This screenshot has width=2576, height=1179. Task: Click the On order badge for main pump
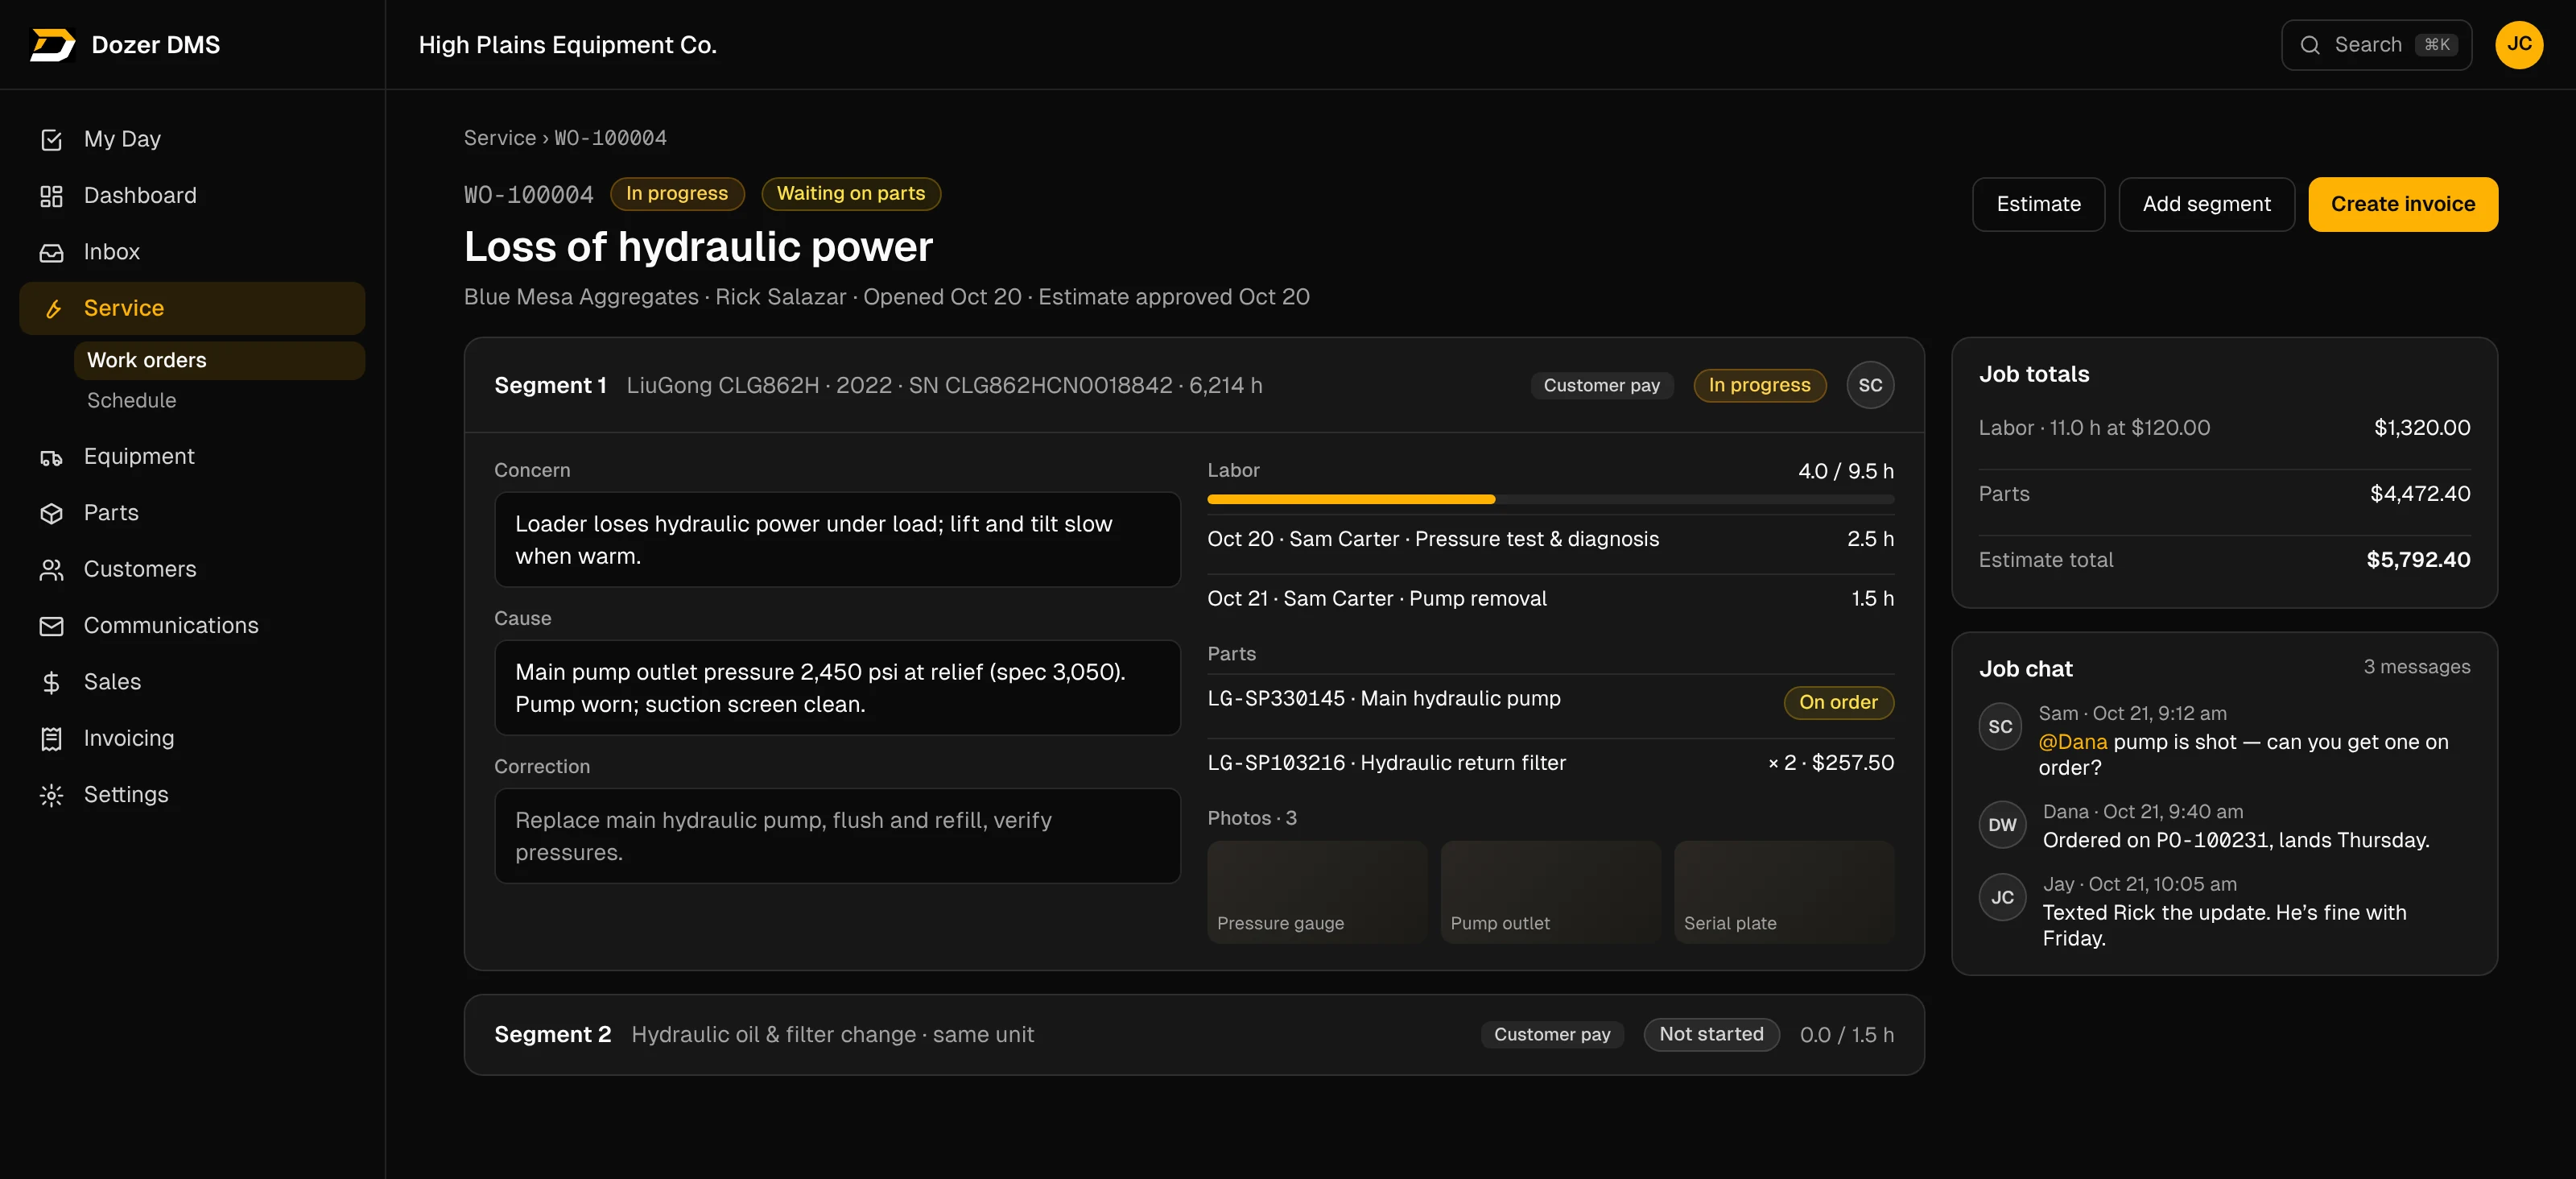pos(1838,703)
